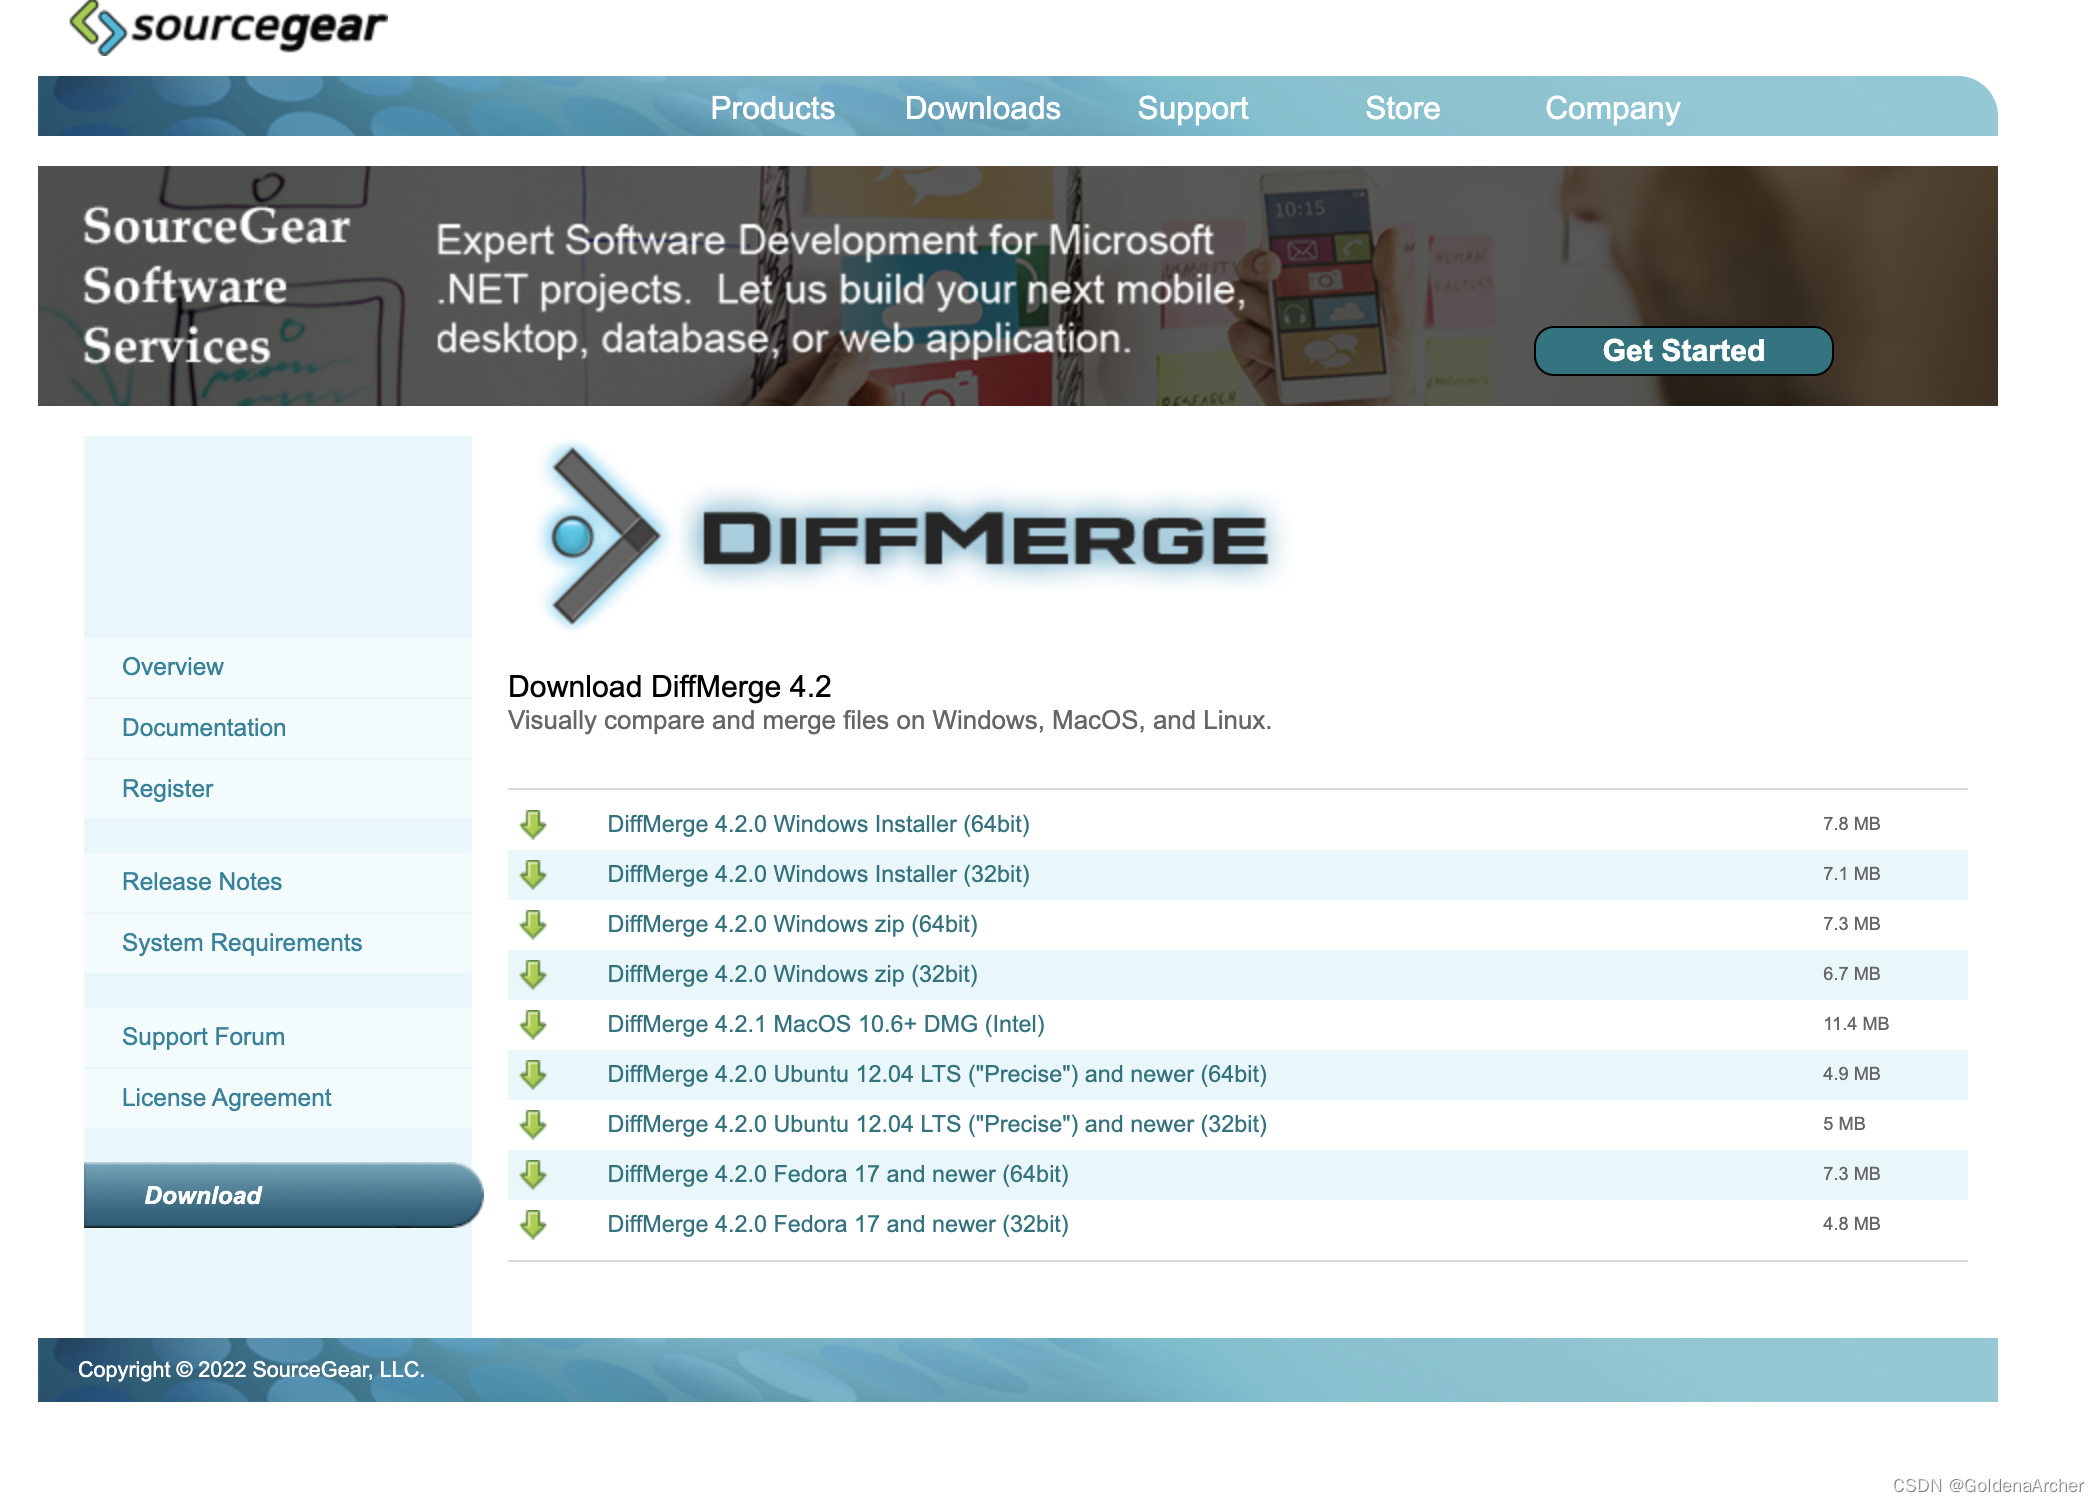Click the download arrow beside Fedora 17 (32bit)
2100x1502 pixels.
[533, 1223]
